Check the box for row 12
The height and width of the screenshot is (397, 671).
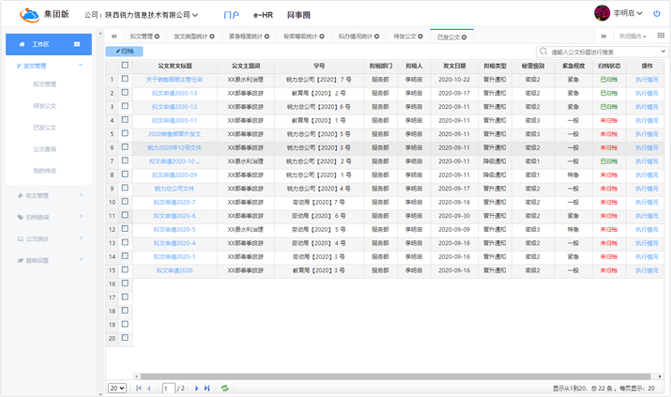[x=125, y=229]
